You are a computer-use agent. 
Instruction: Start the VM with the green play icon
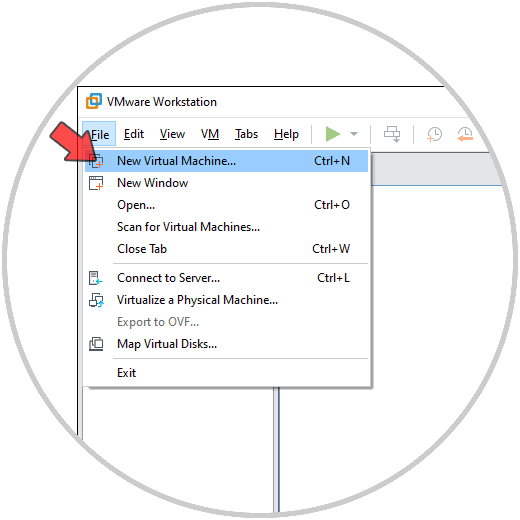pyautogui.click(x=332, y=134)
